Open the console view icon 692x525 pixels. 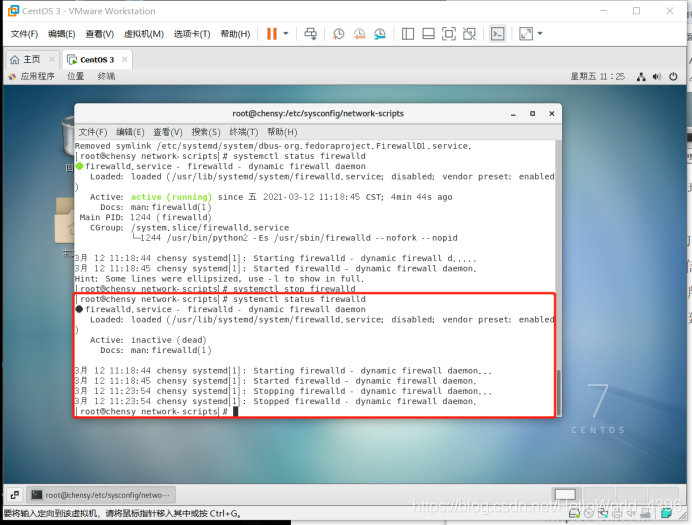[498, 34]
